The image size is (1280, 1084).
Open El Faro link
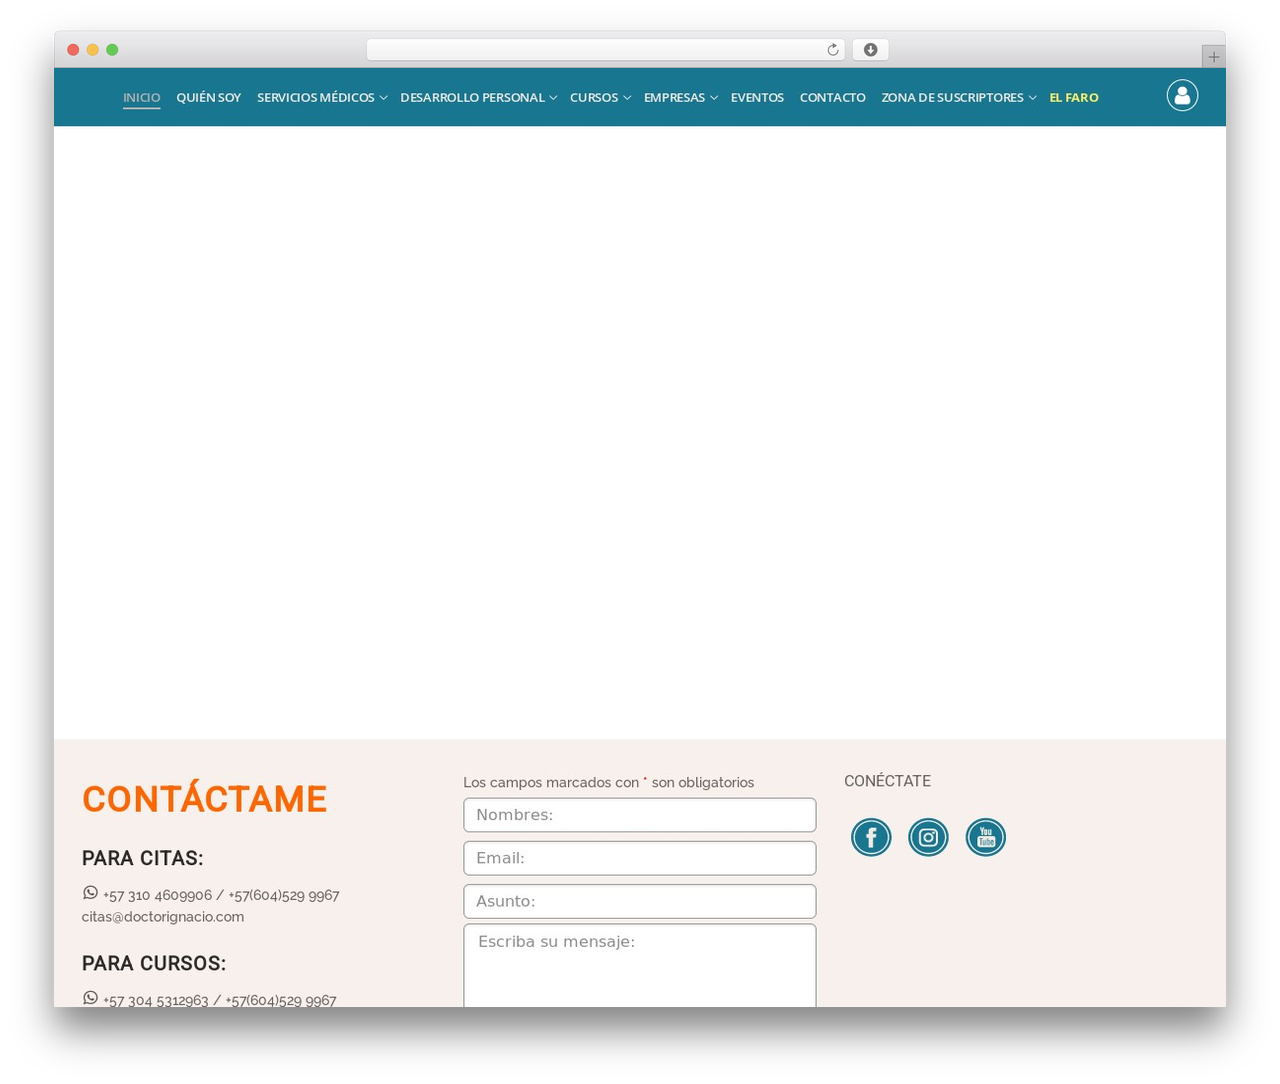tap(1073, 97)
